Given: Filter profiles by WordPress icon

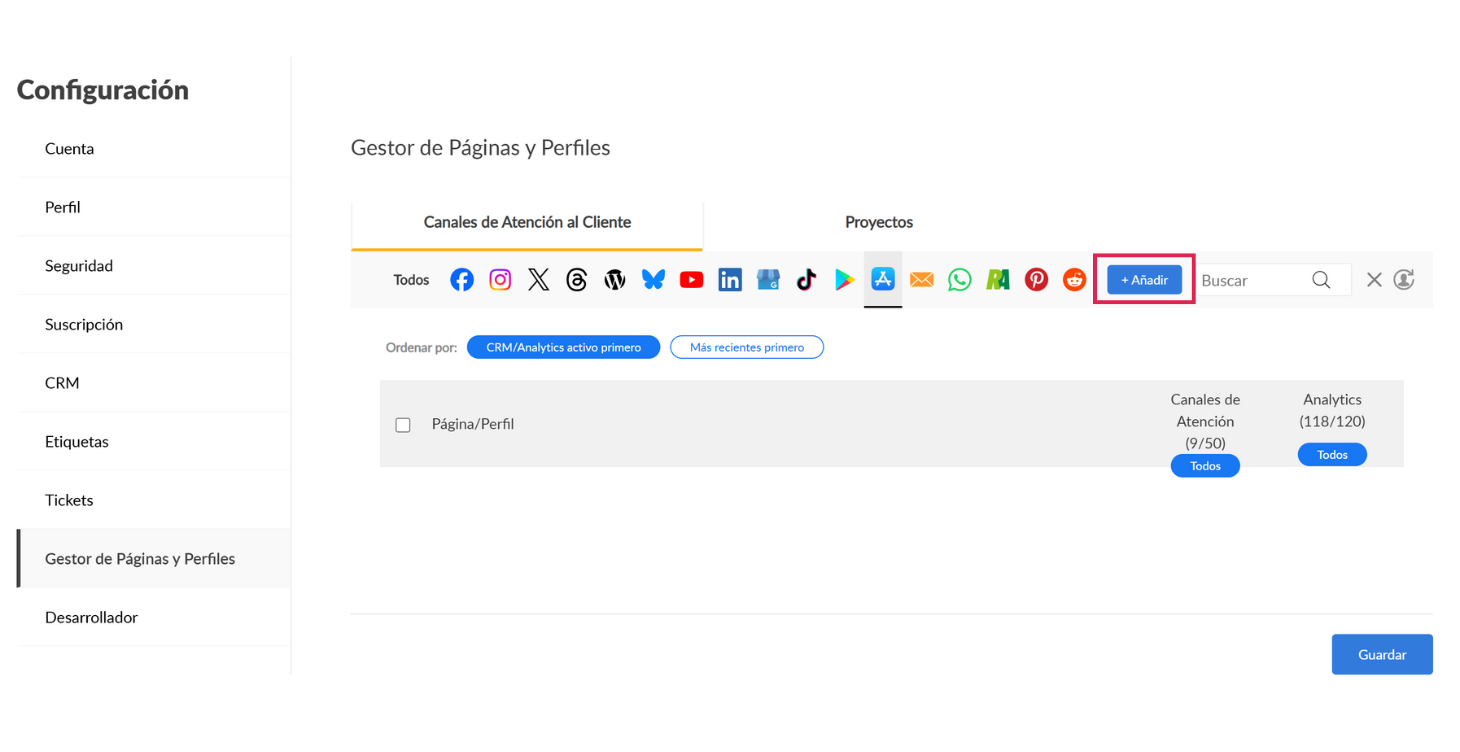Looking at the screenshot, I should pyautogui.click(x=615, y=280).
